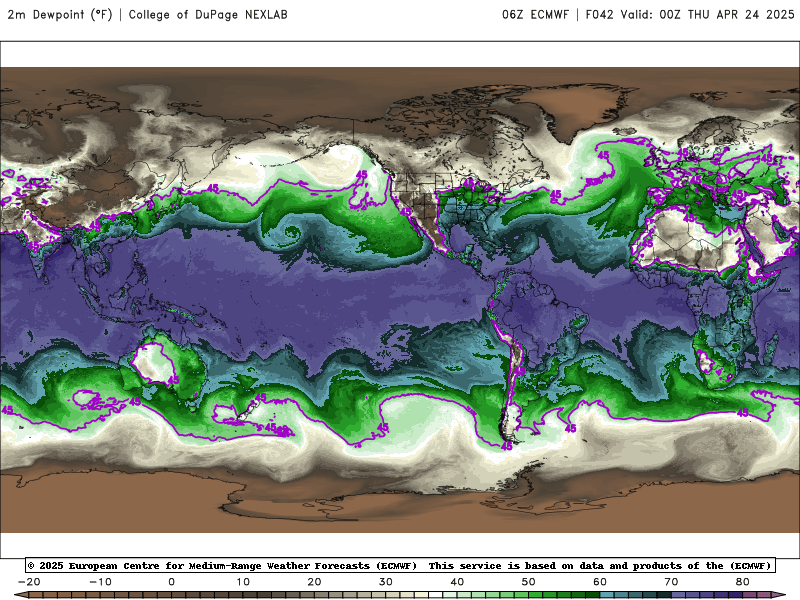
Task: Click the 70 color scale label
Action: (x=671, y=582)
